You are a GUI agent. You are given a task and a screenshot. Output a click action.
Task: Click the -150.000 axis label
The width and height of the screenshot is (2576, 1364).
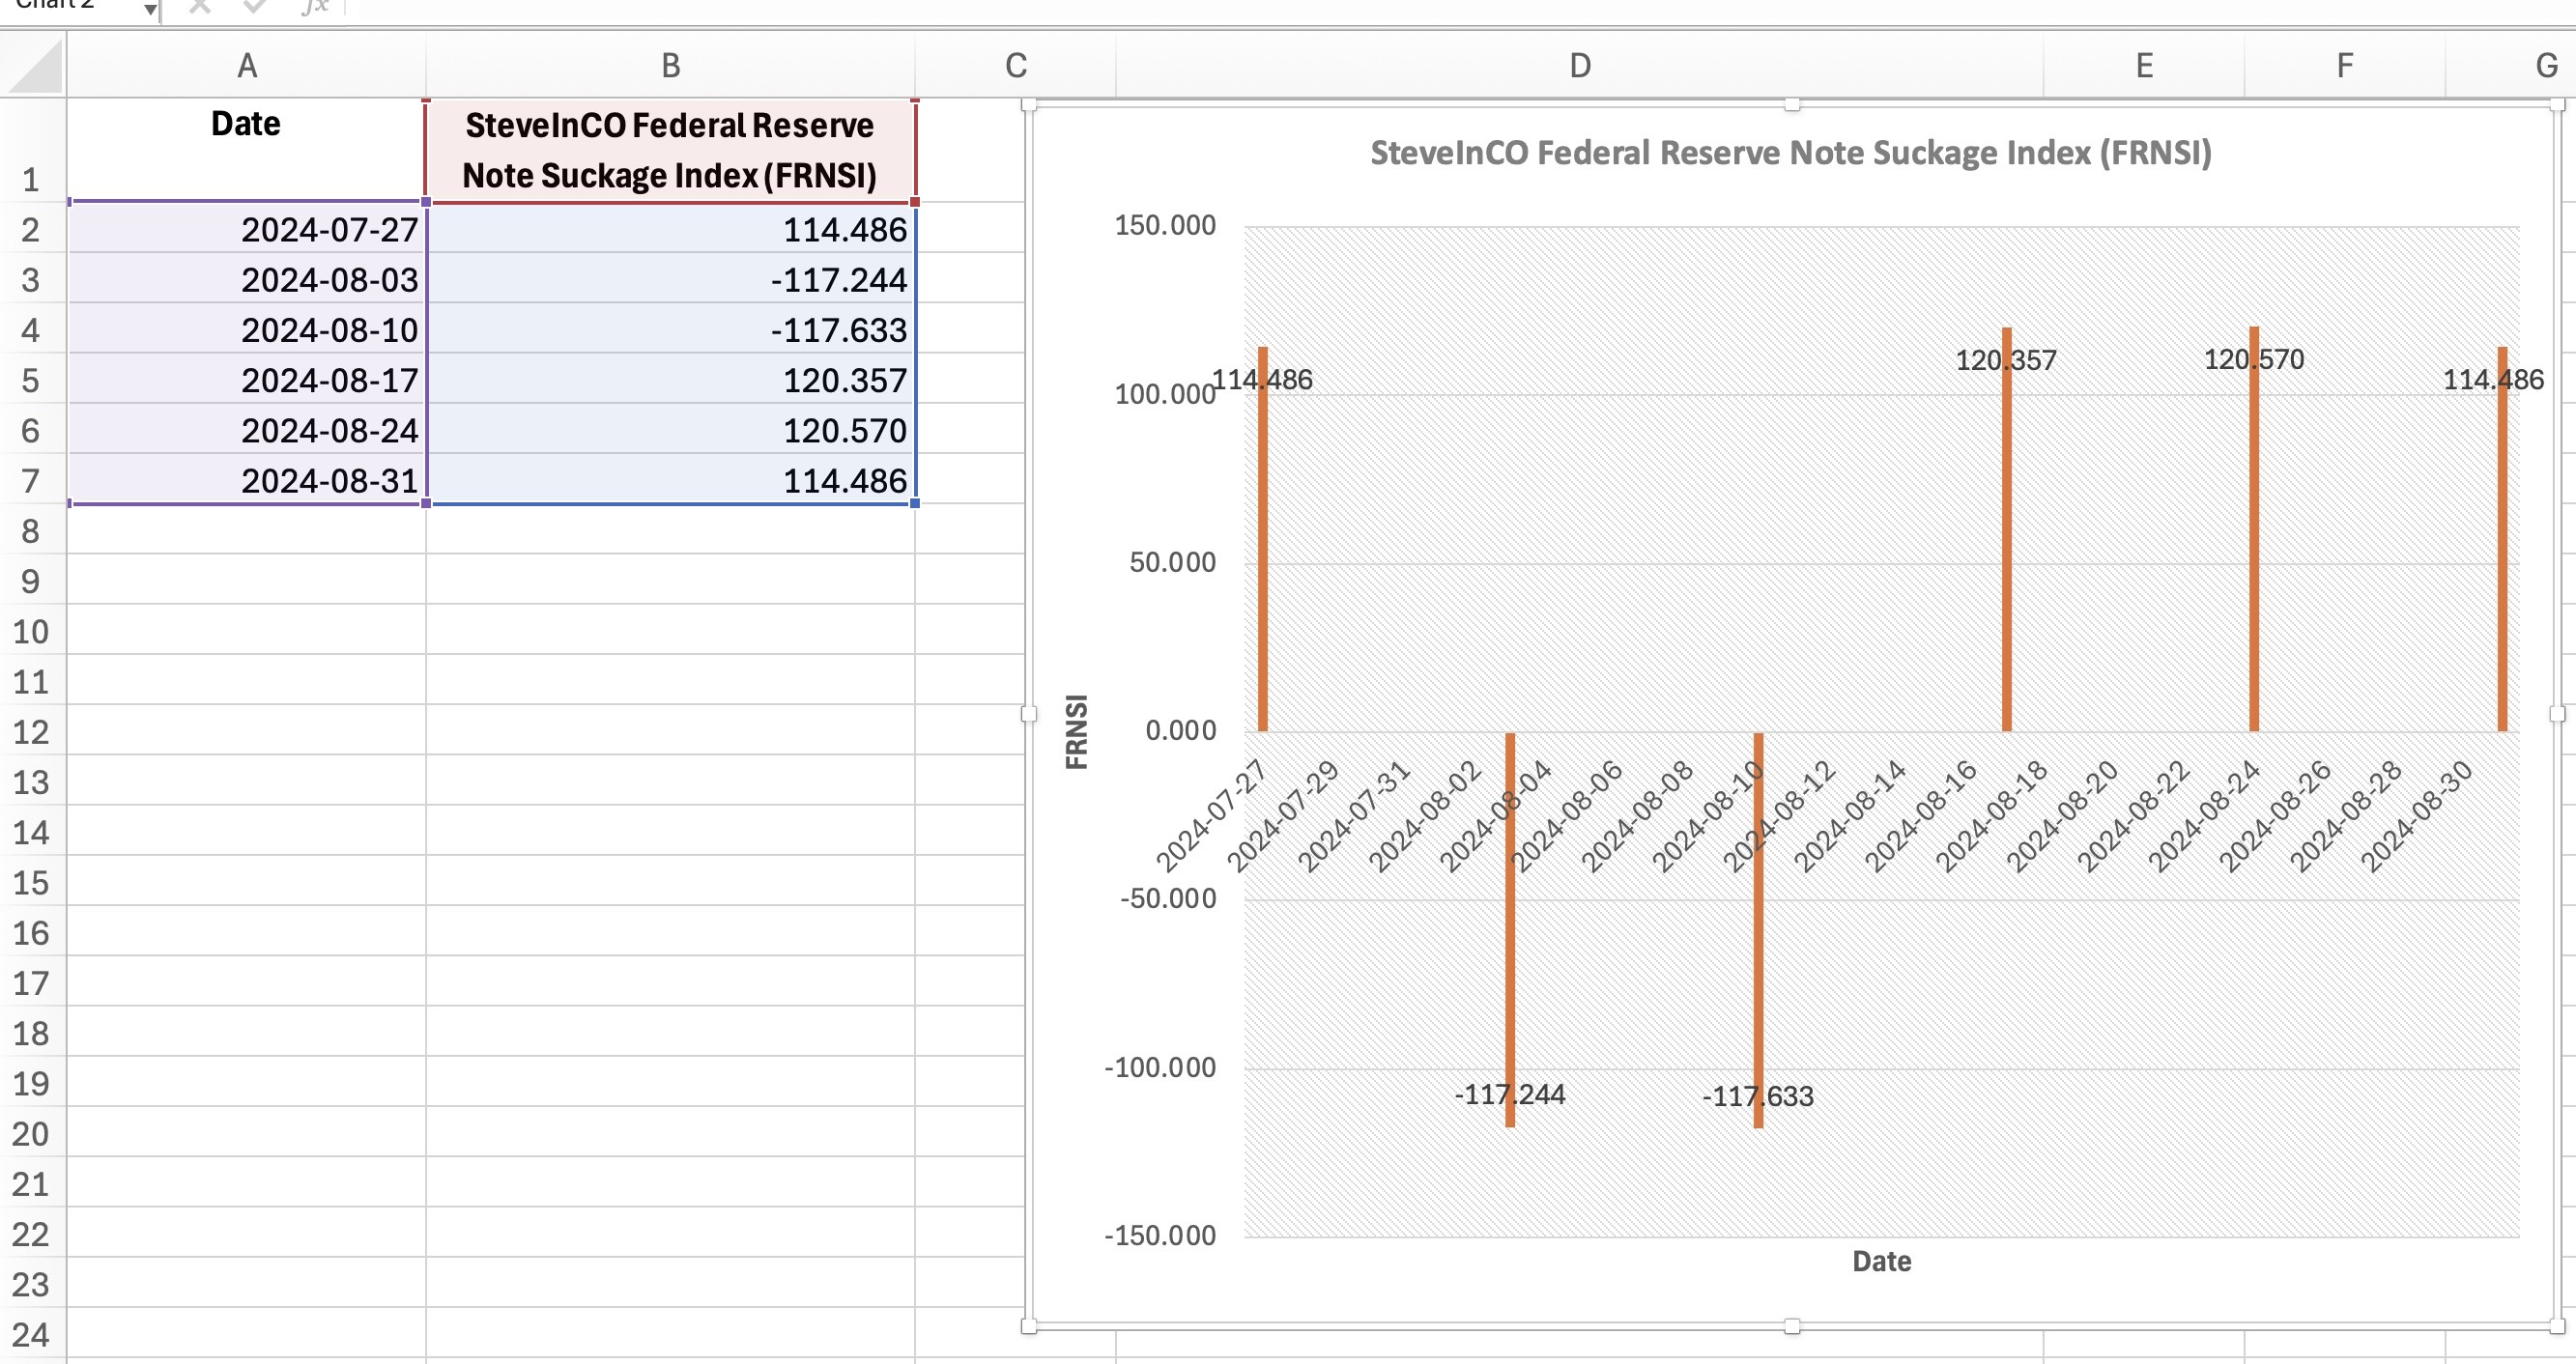pos(1160,1235)
